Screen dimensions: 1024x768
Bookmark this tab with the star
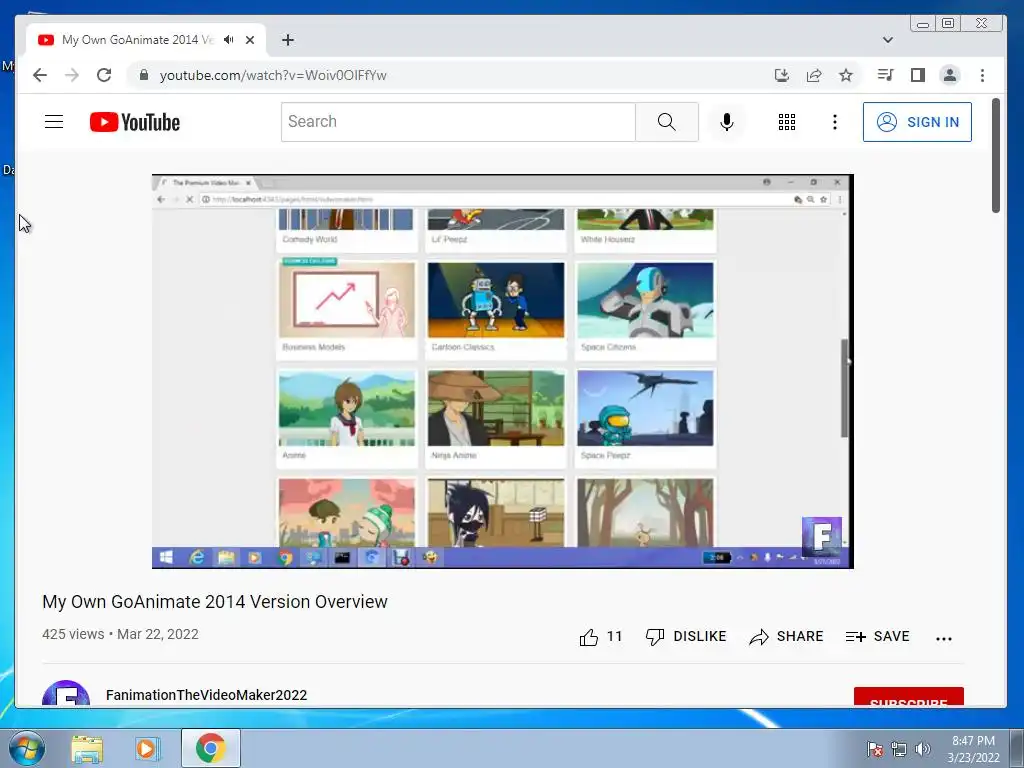pyautogui.click(x=846, y=75)
